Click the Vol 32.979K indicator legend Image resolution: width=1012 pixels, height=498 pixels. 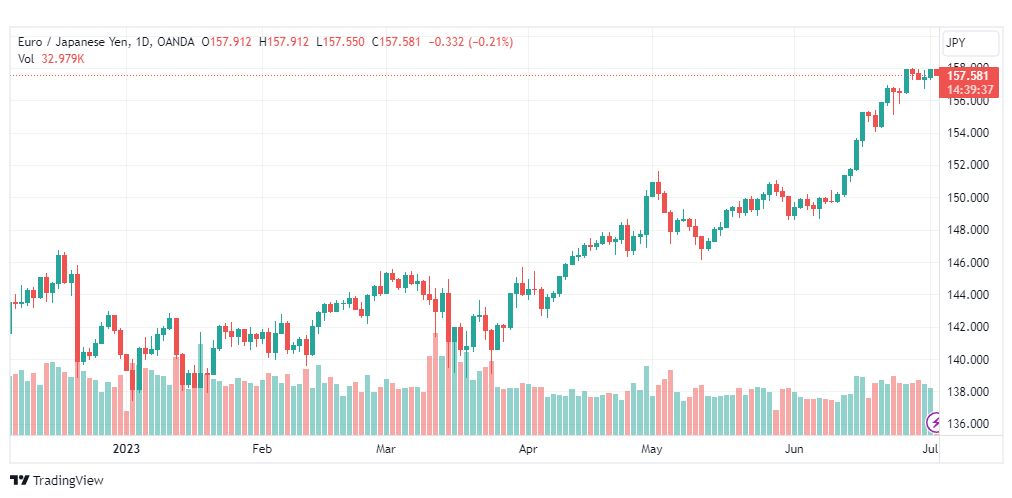tap(52, 59)
